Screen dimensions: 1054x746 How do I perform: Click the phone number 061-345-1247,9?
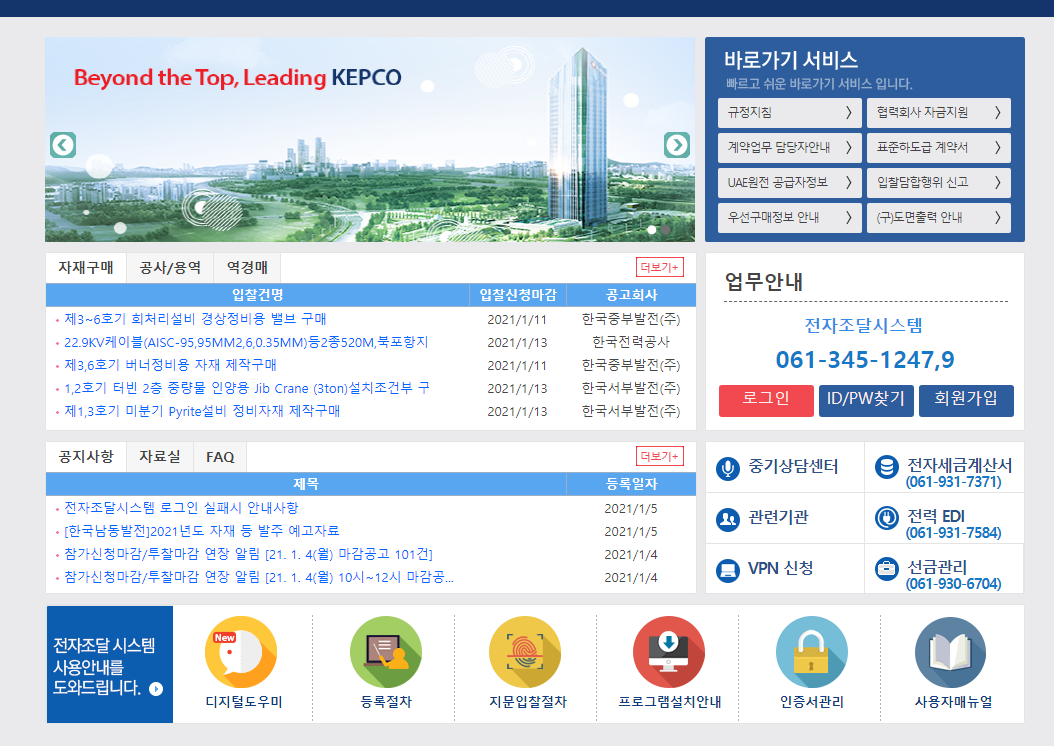(865, 360)
